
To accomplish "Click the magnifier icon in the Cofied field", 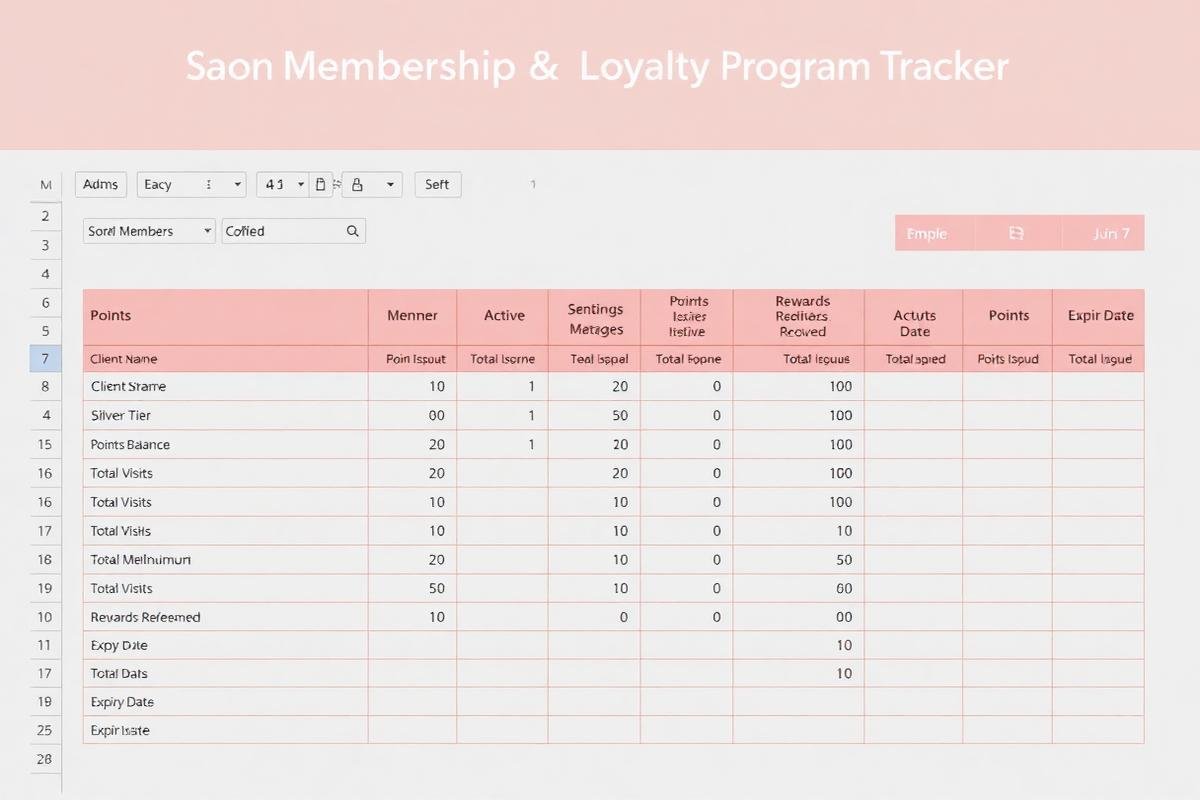I will click(x=352, y=231).
